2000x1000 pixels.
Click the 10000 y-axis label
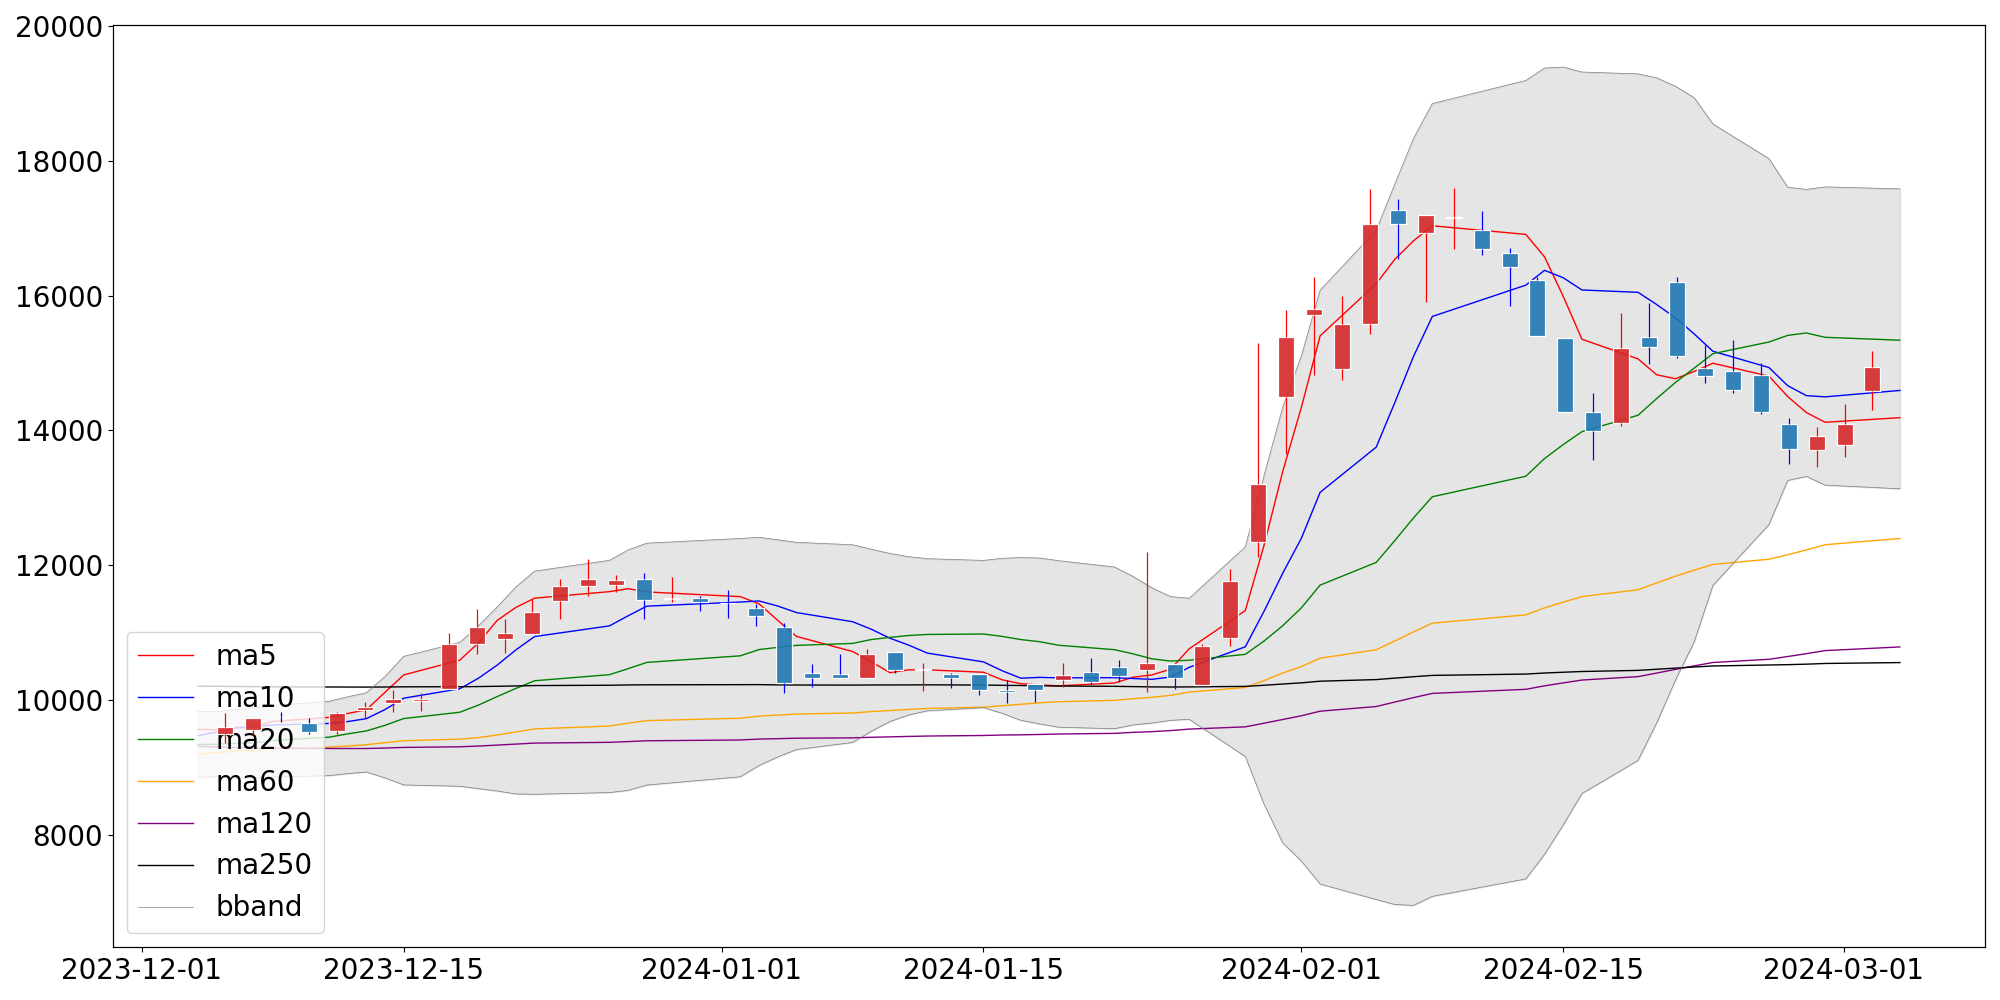click(59, 701)
